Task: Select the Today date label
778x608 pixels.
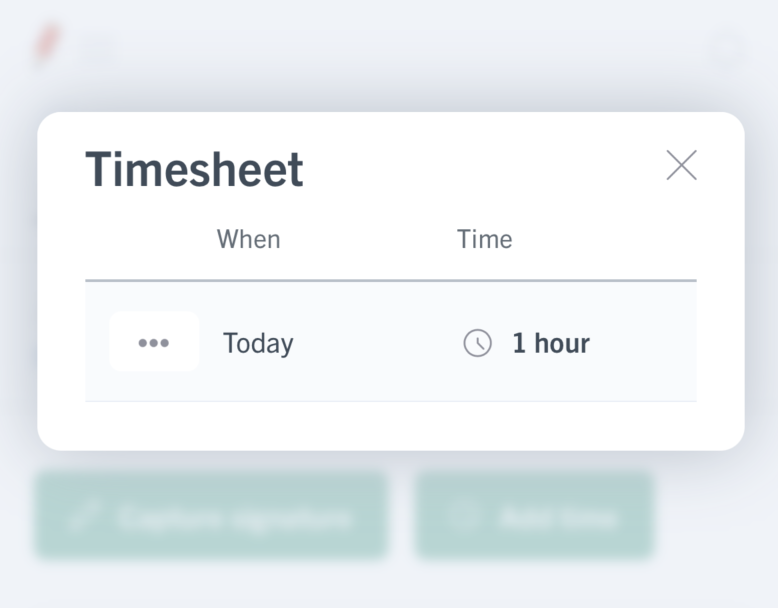Action: click(x=258, y=343)
